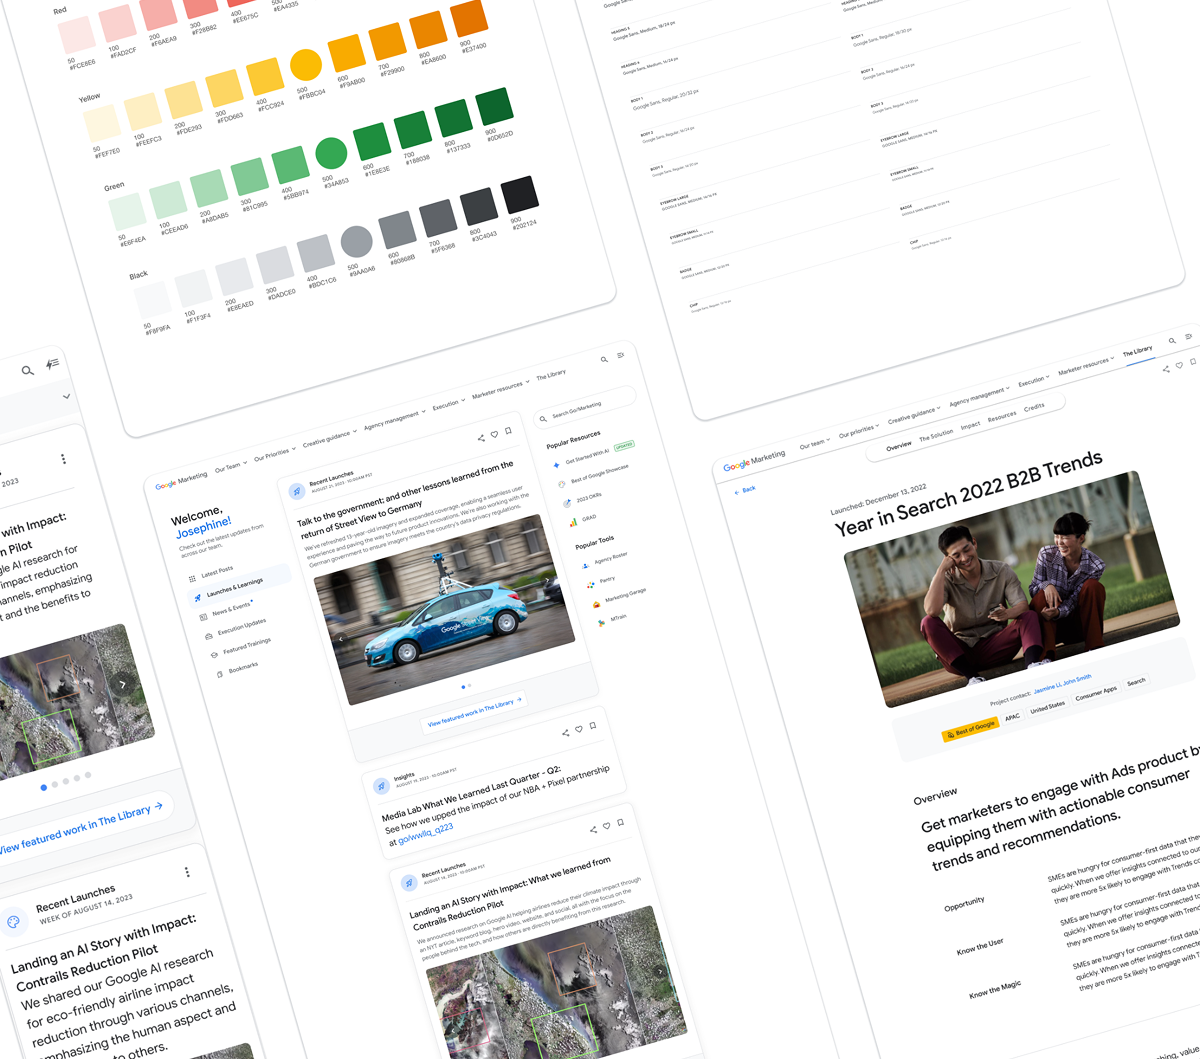The image size is (1200, 1059).
Task: Bookmark the Street View Germany post
Action: click(508, 431)
